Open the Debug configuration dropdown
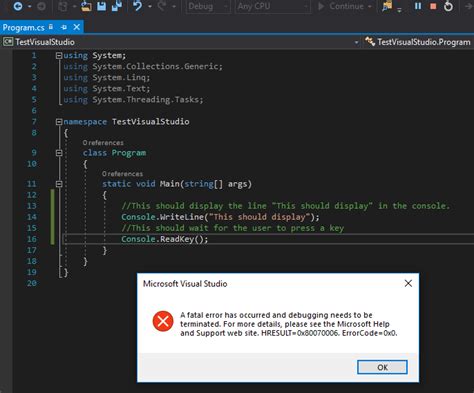Image resolution: width=474 pixels, height=393 pixels. pyautogui.click(x=208, y=6)
